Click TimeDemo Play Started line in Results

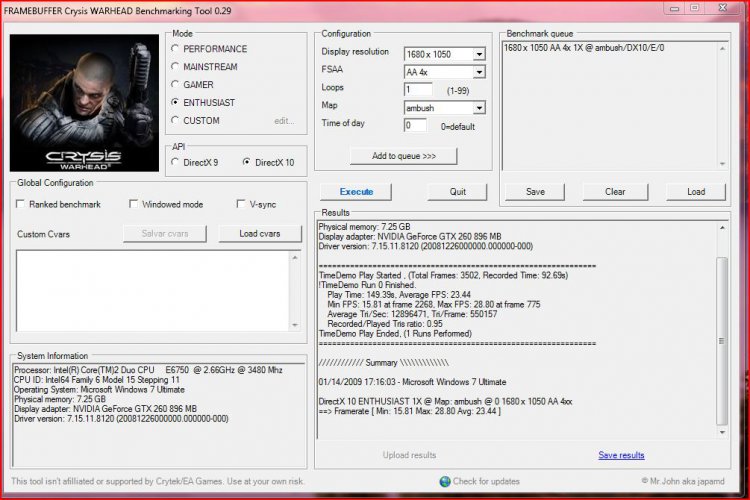click(x=443, y=275)
